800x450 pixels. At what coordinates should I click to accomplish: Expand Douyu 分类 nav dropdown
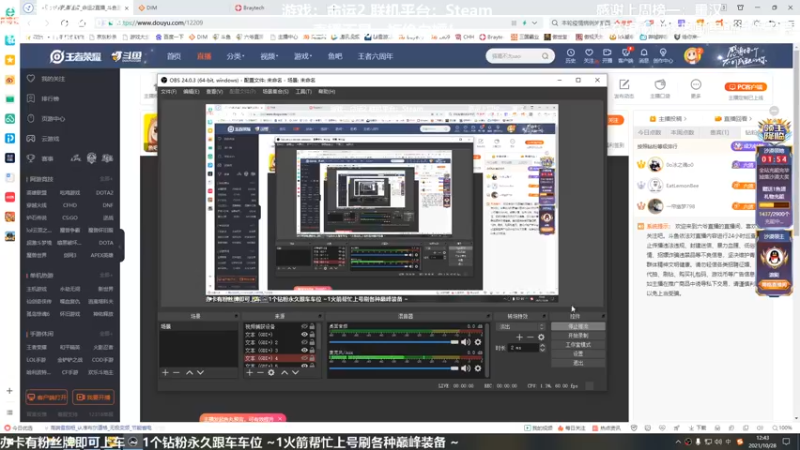tap(235, 56)
